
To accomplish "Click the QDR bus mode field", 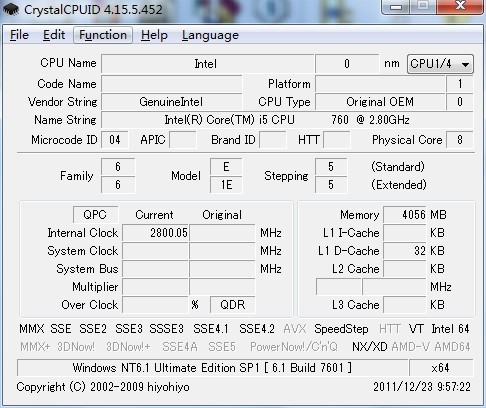I will [x=233, y=305].
